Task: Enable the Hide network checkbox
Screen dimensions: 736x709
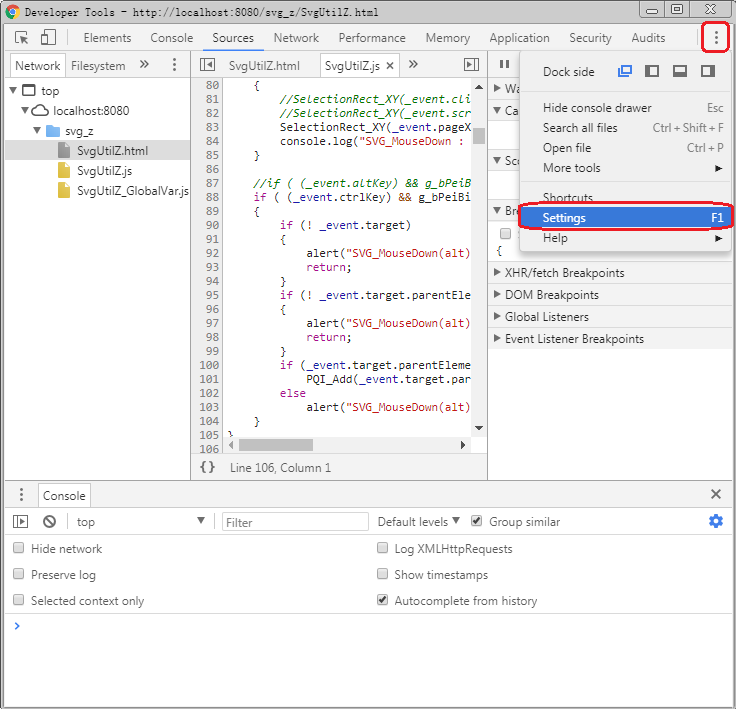Action: click(19, 549)
